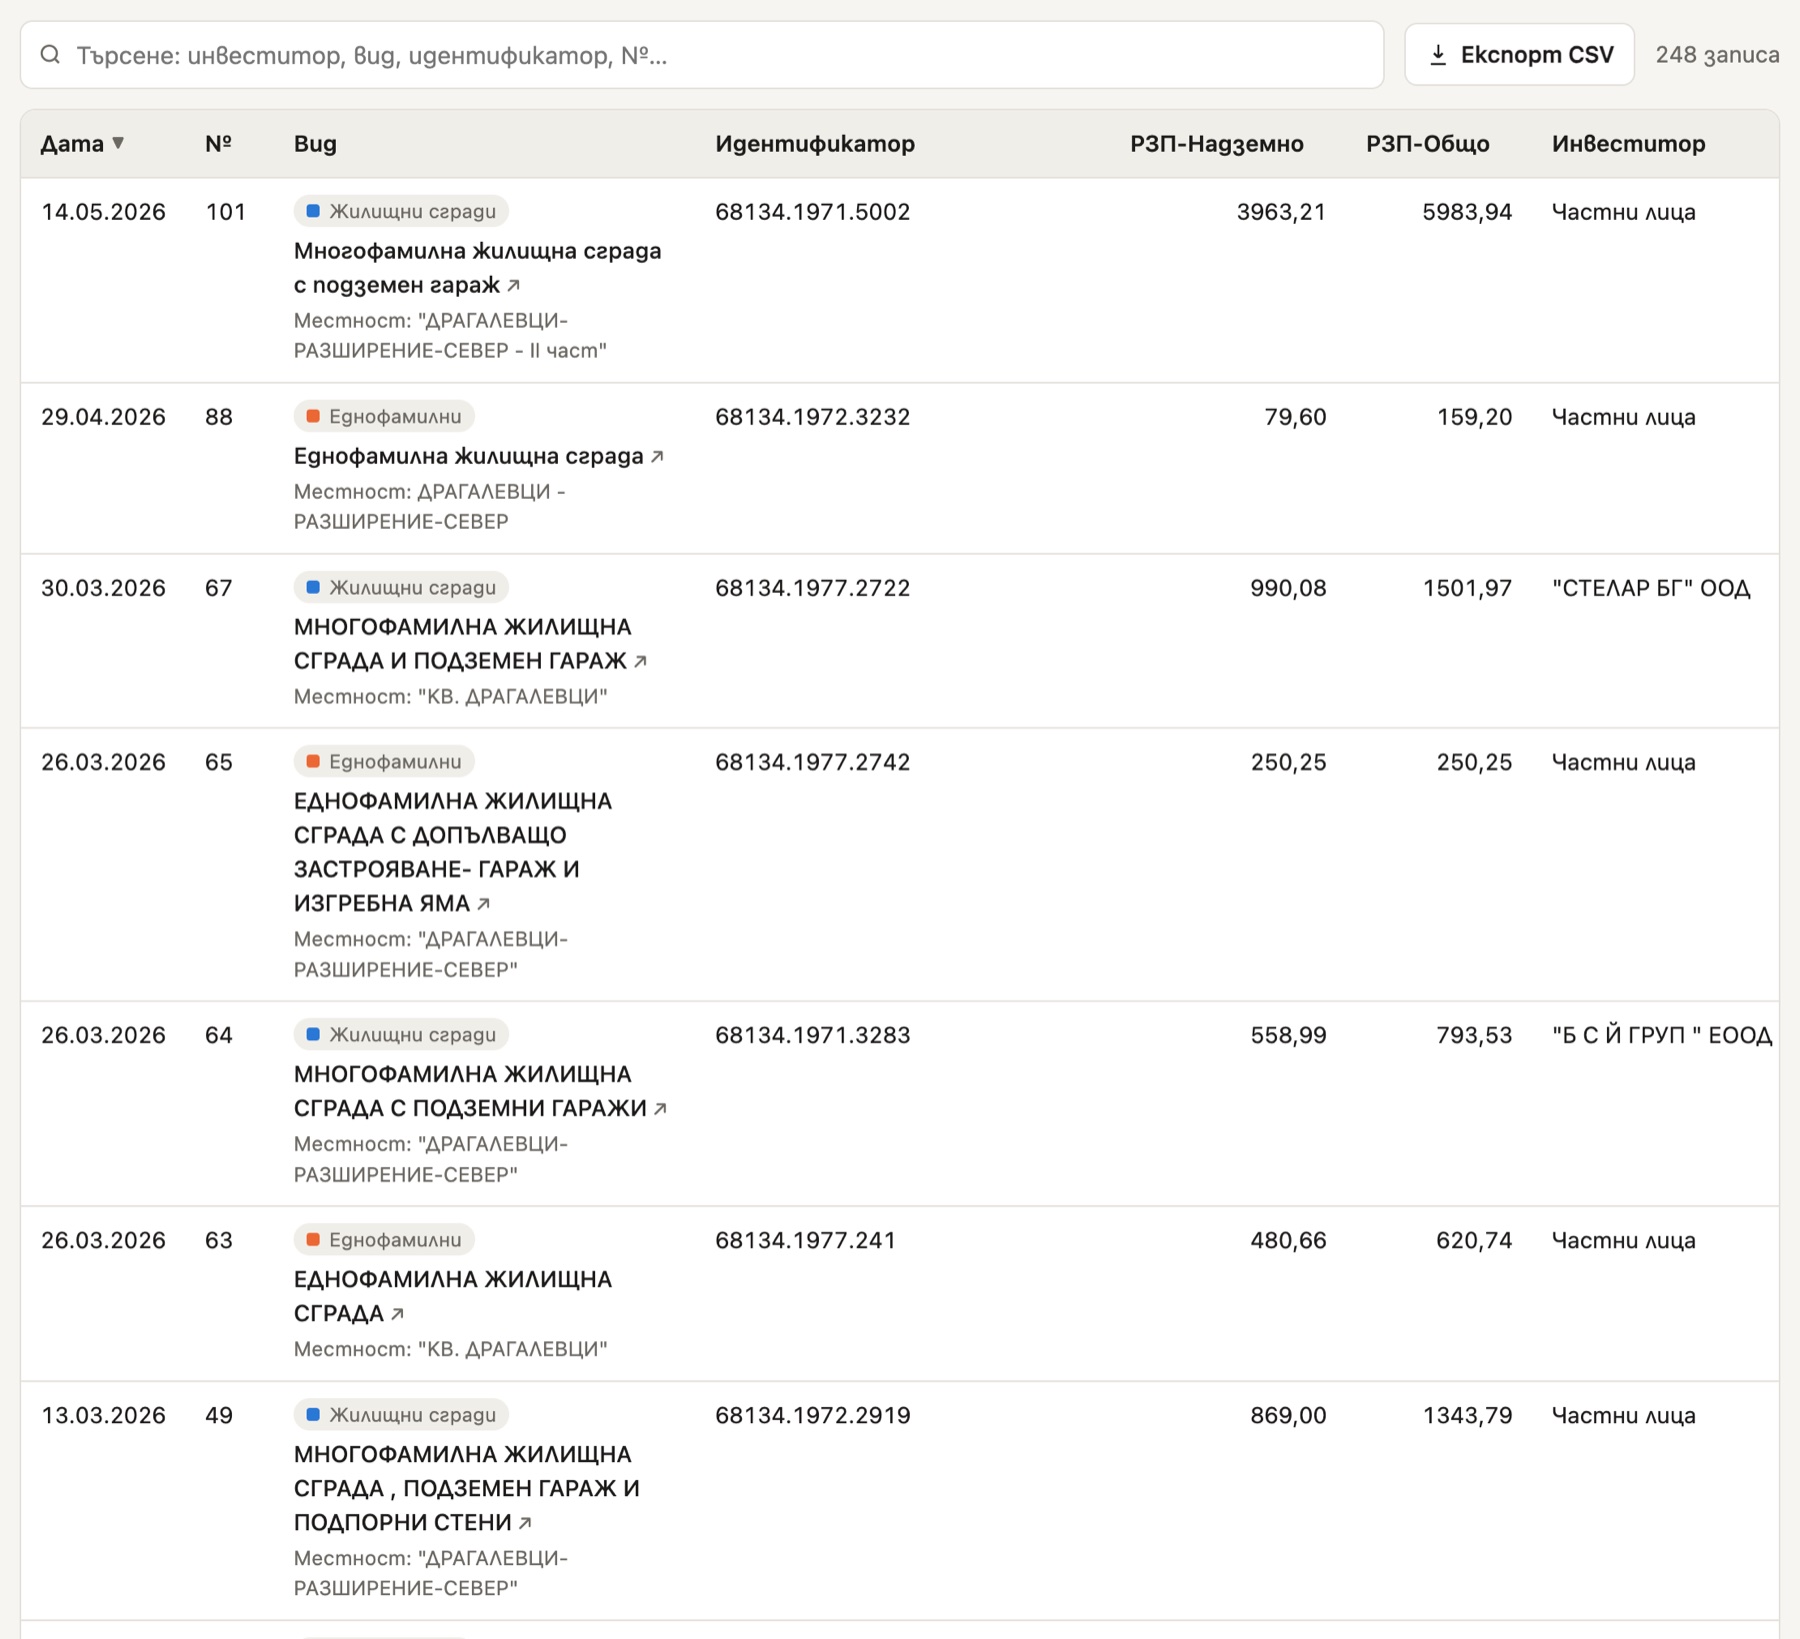Viewport: 1800px width, 1639px height.
Task: Select identifier 68134.1977.2722
Action: pyautogui.click(x=813, y=588)
